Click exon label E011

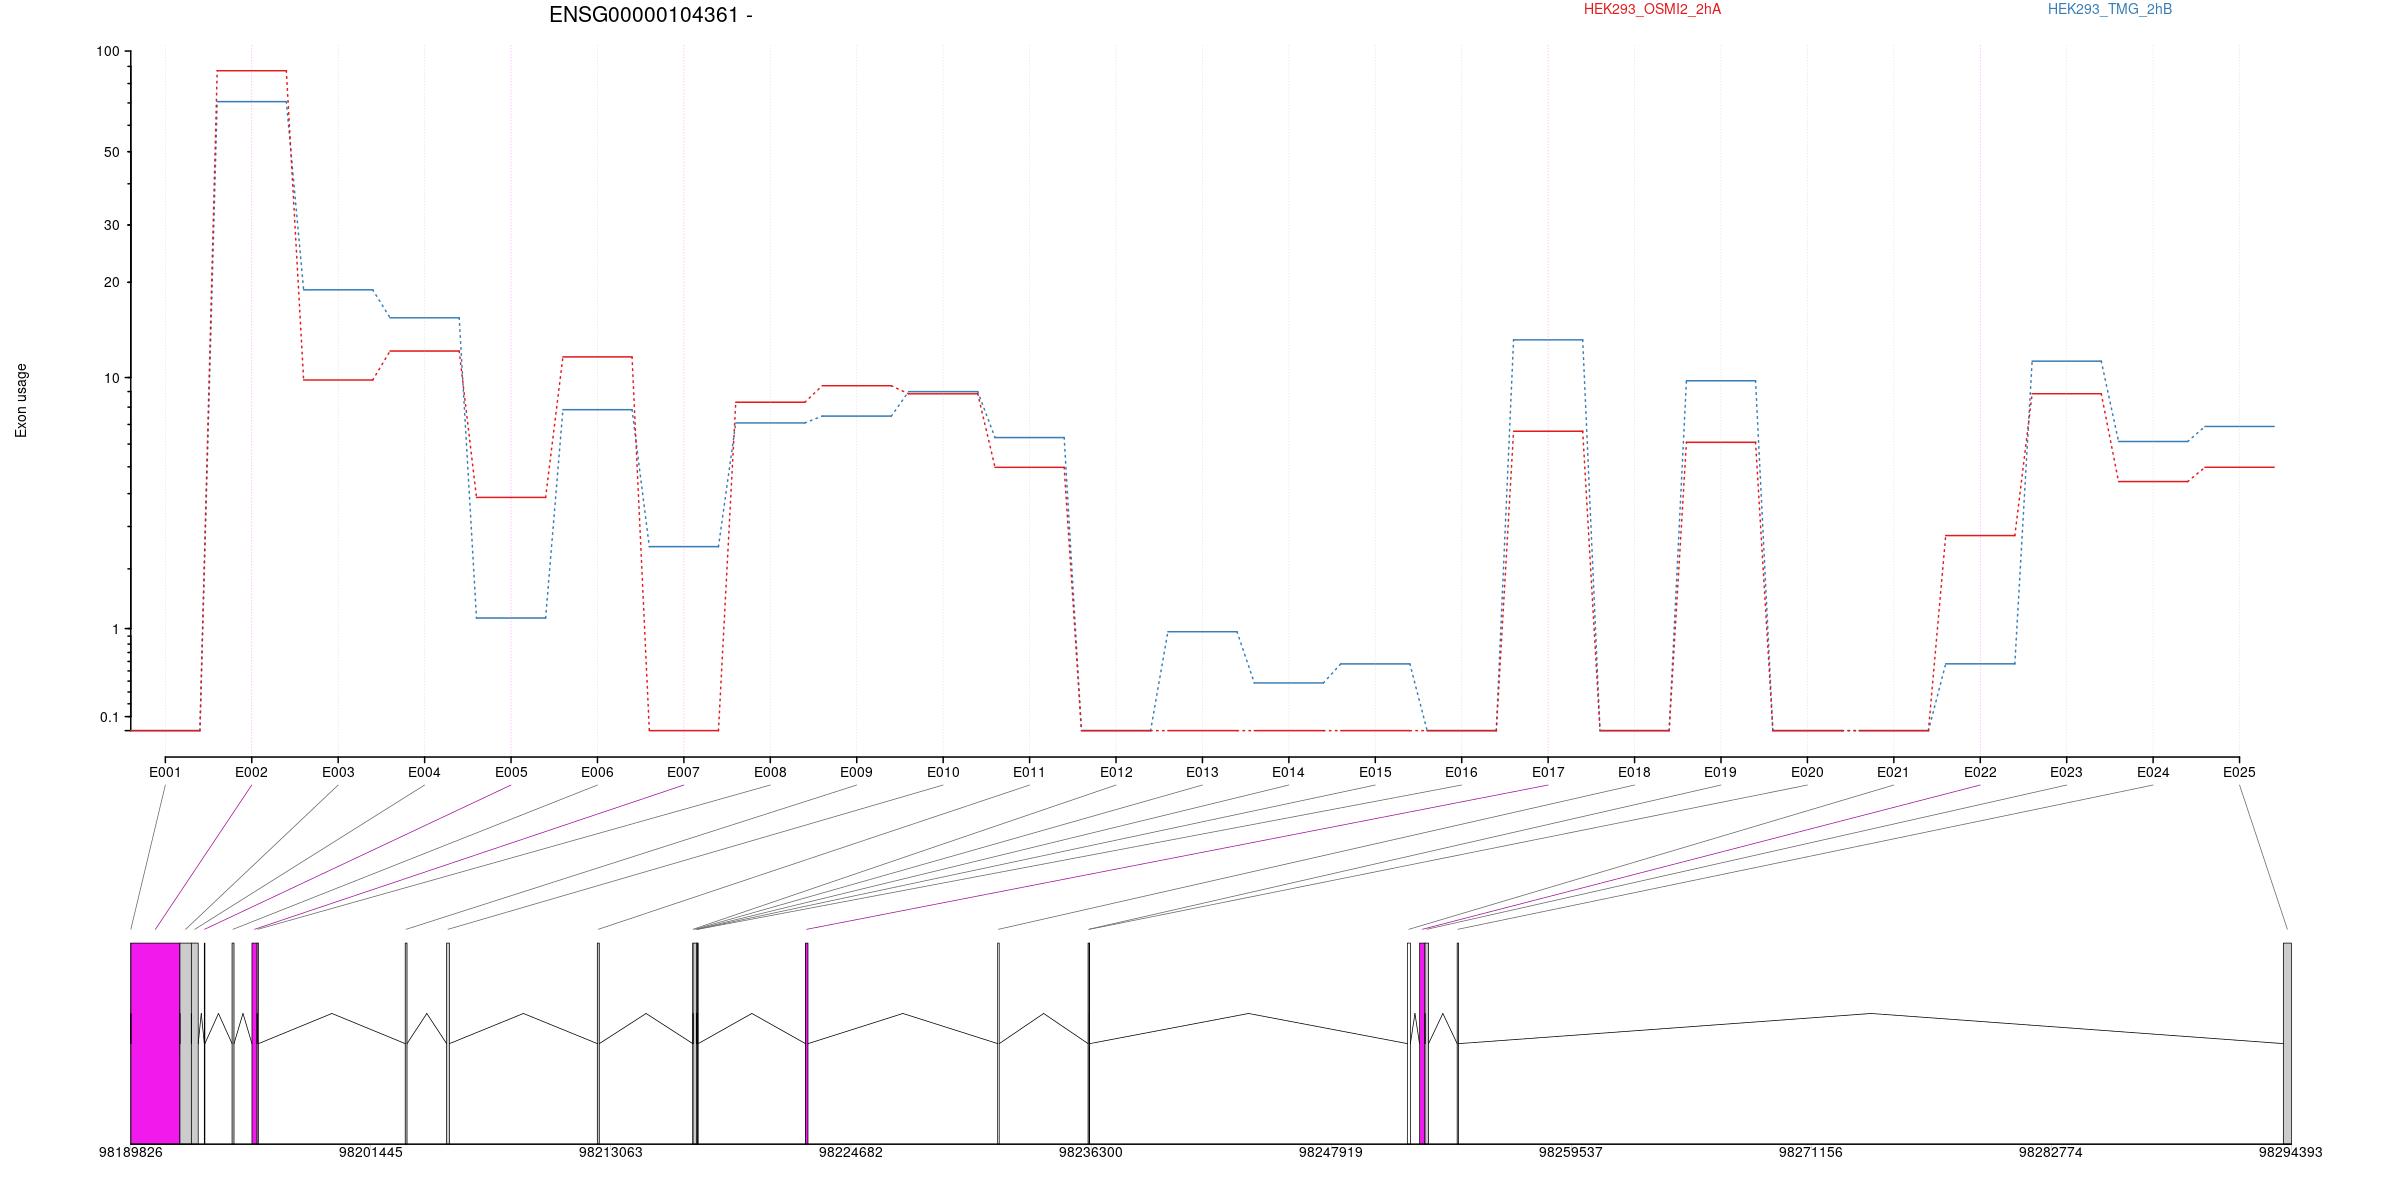(1029, 772)
